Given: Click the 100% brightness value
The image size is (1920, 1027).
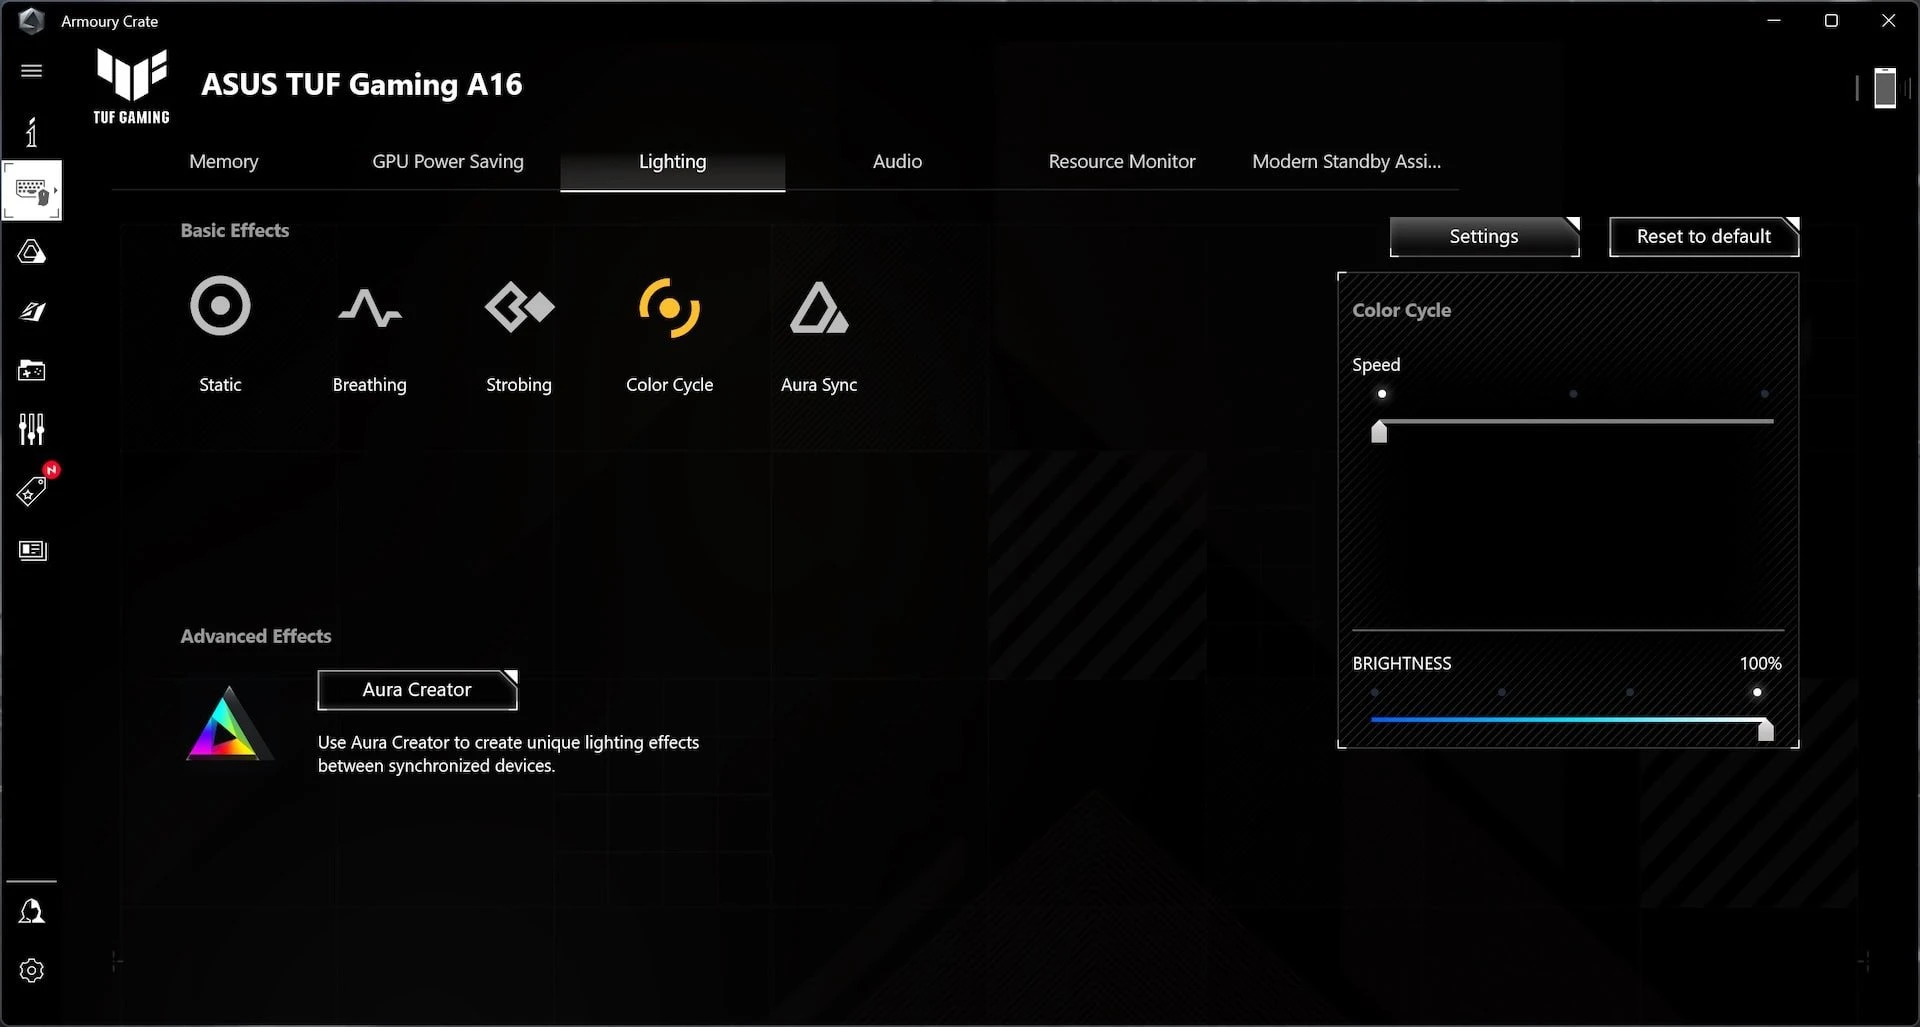Looking at the screenshot, I should (1760, 664).
